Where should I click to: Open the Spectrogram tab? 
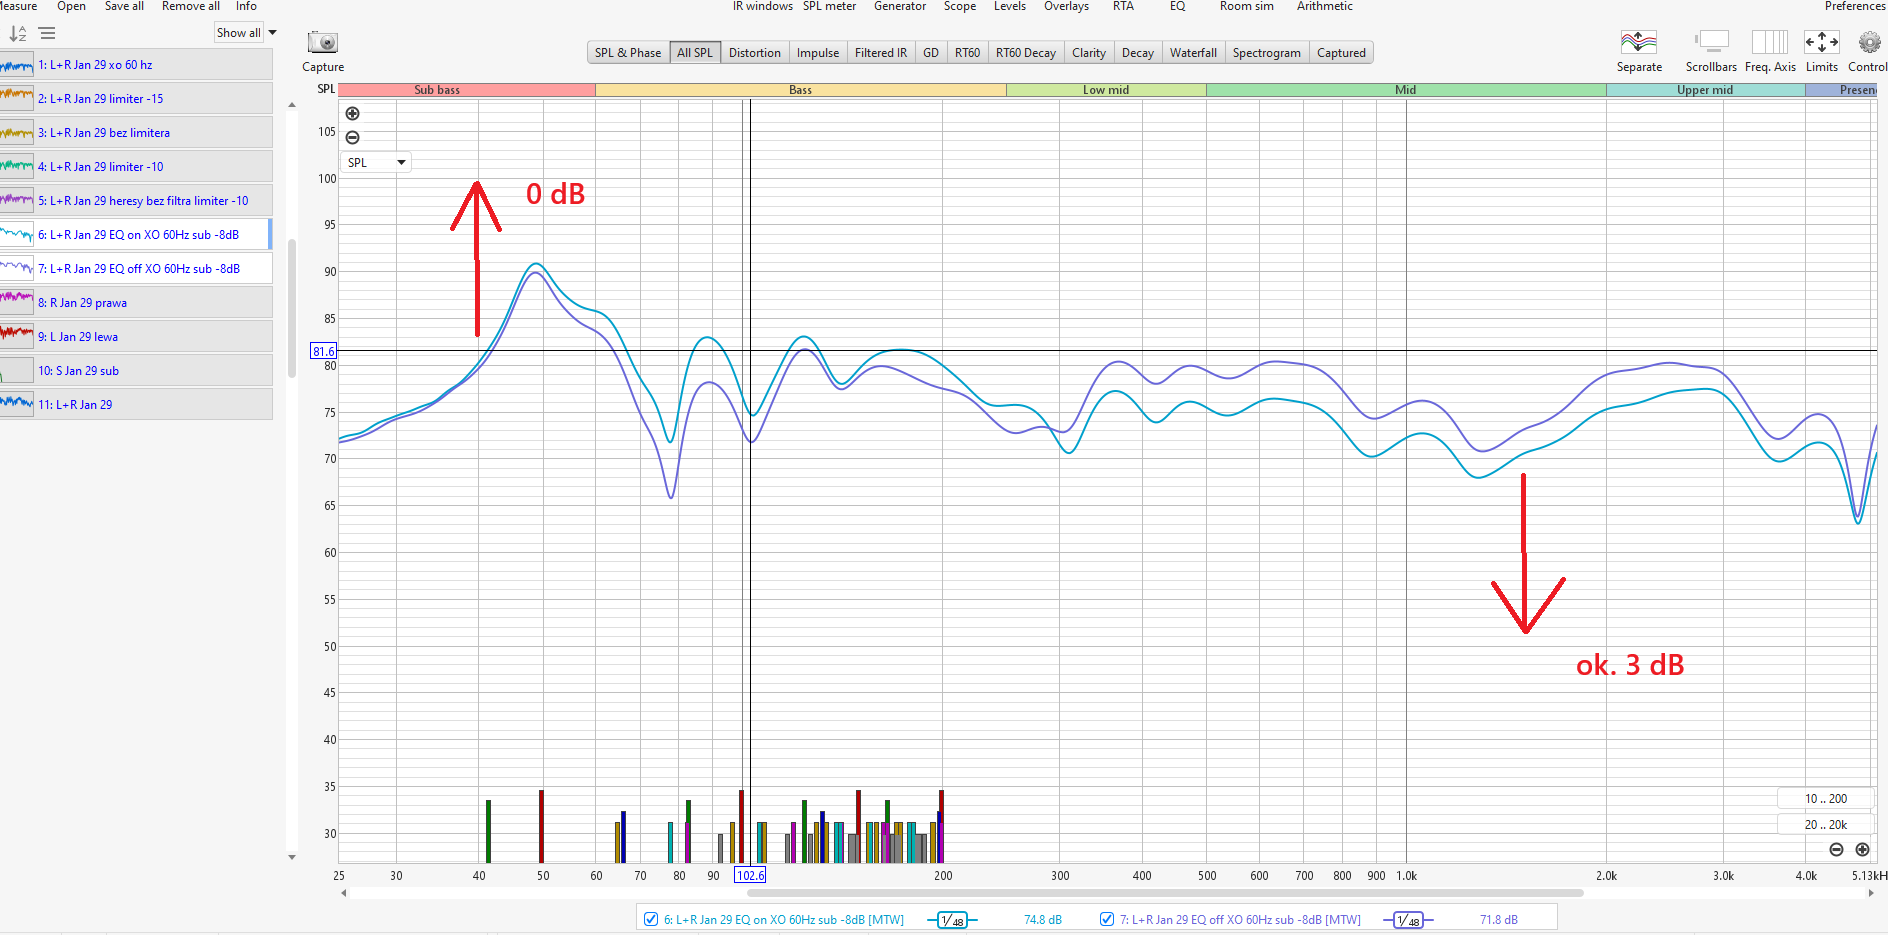[1266, 53]
